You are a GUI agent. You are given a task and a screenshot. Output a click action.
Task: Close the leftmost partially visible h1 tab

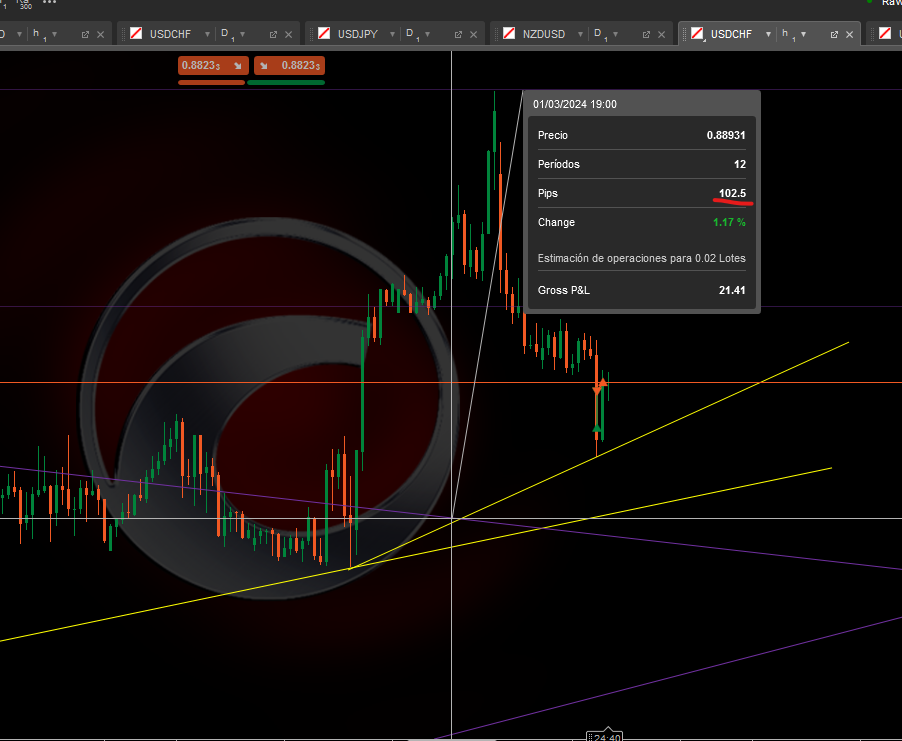(x=101, y=35)
